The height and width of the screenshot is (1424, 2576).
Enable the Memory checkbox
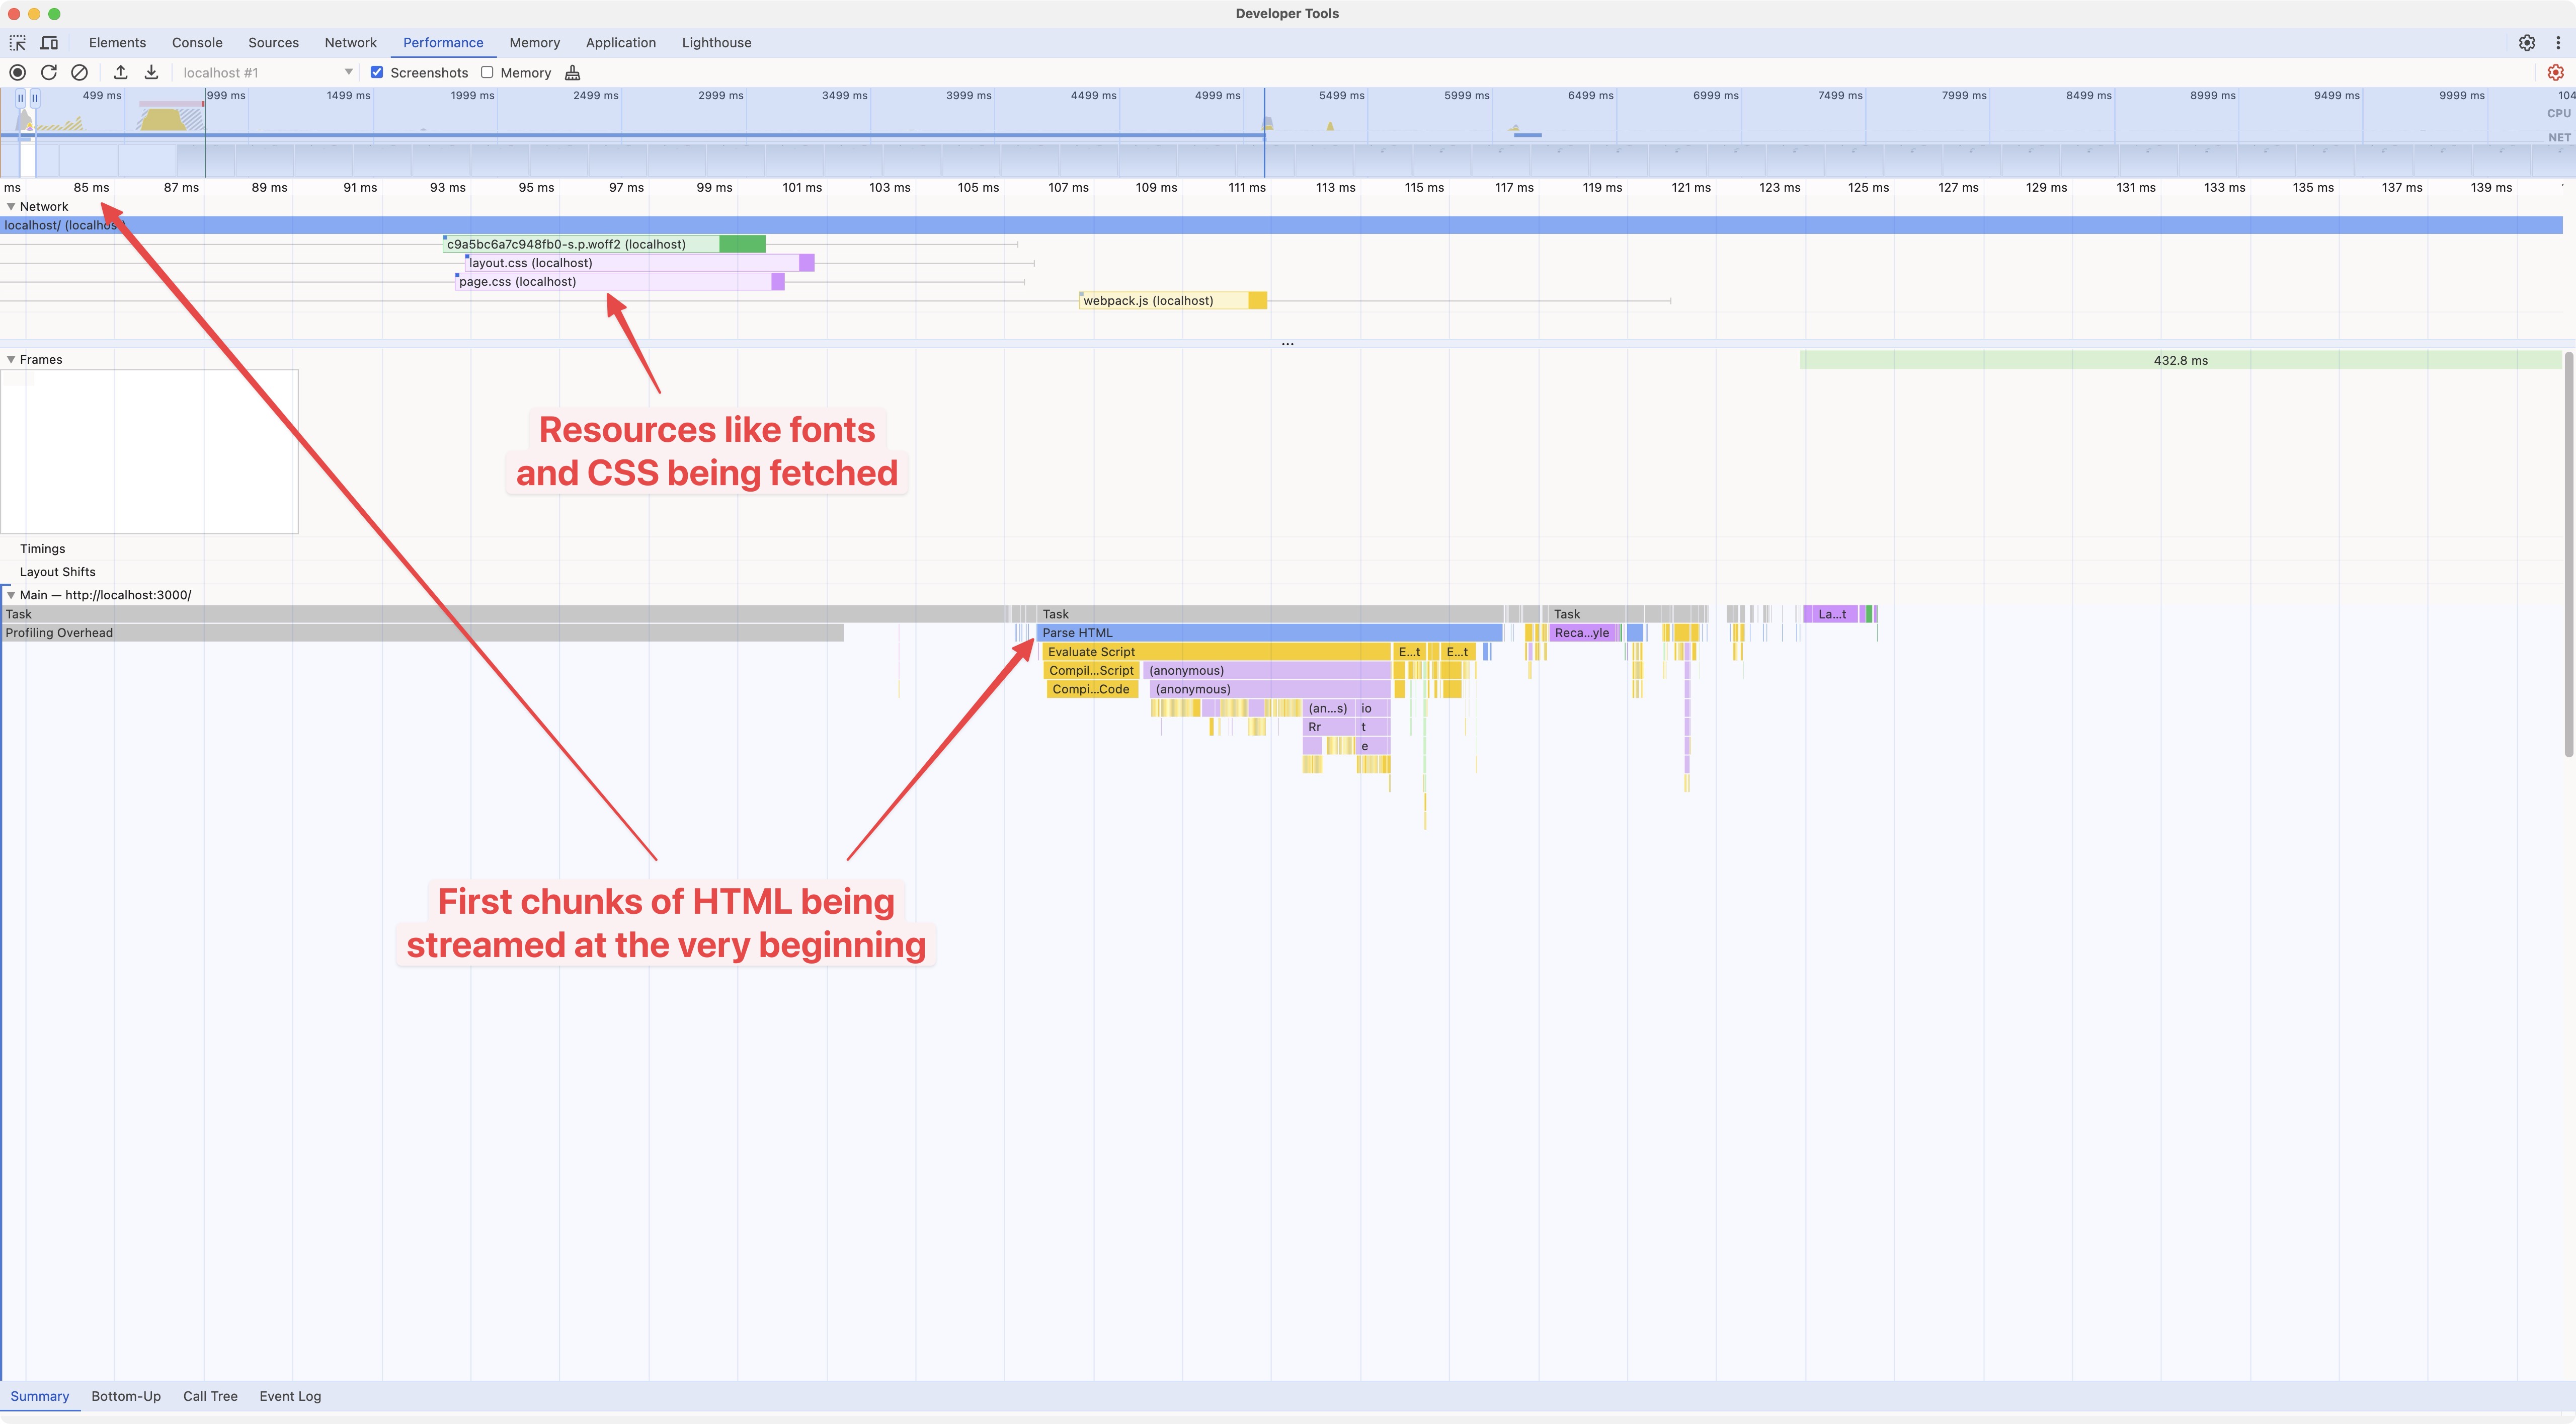tap(487, 72)
